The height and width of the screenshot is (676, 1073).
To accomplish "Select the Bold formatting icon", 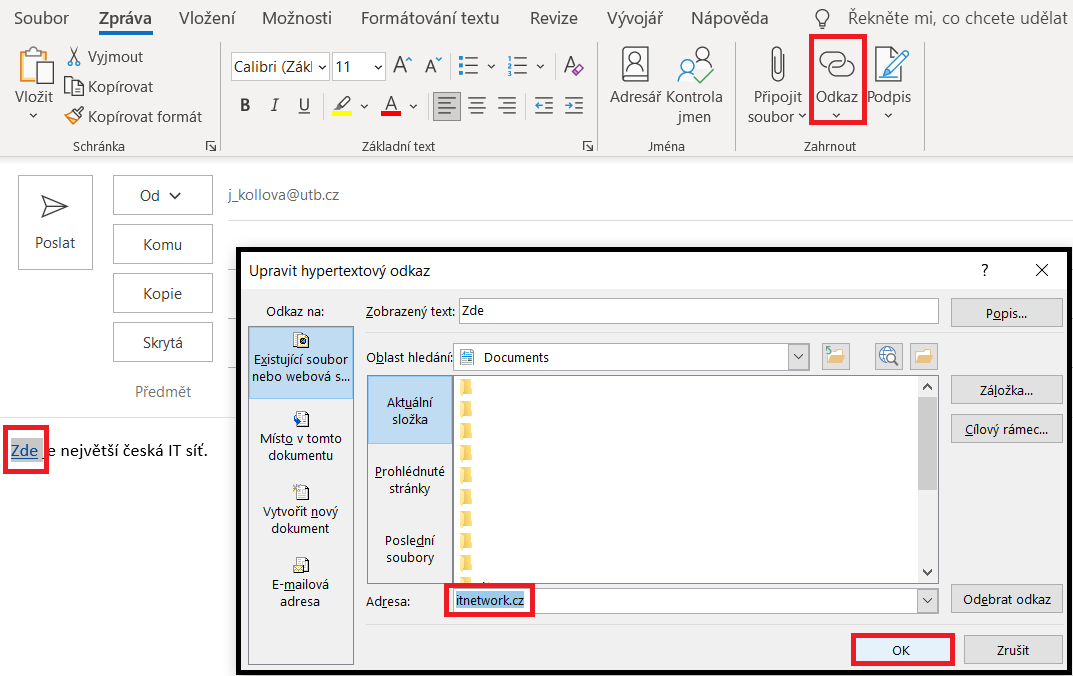I will tap(245, 105).
